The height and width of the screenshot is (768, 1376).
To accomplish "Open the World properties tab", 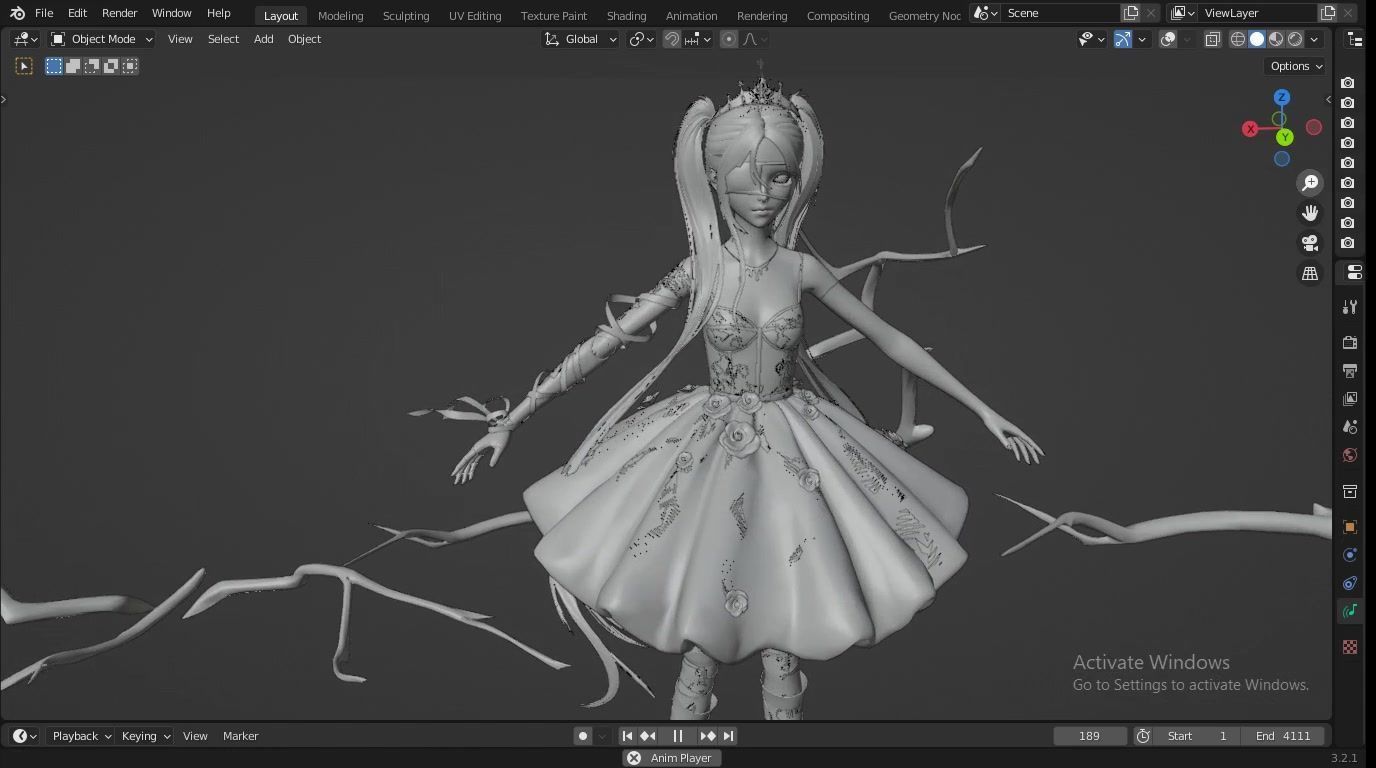I will point(1350,455).
